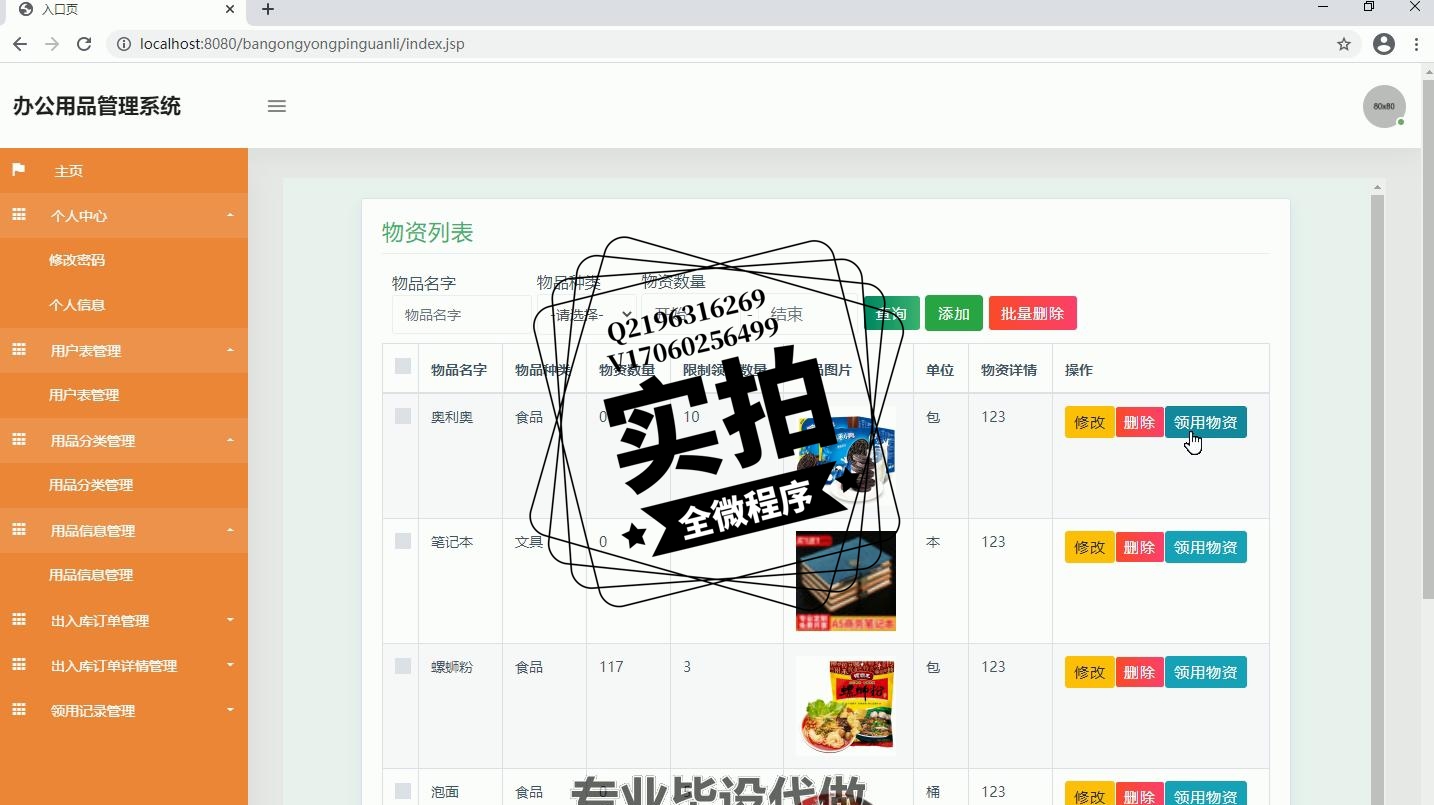1434x805 pixels.
Task: Click grid icon beside 领用记录管理
Action: [x=18, y=710]
